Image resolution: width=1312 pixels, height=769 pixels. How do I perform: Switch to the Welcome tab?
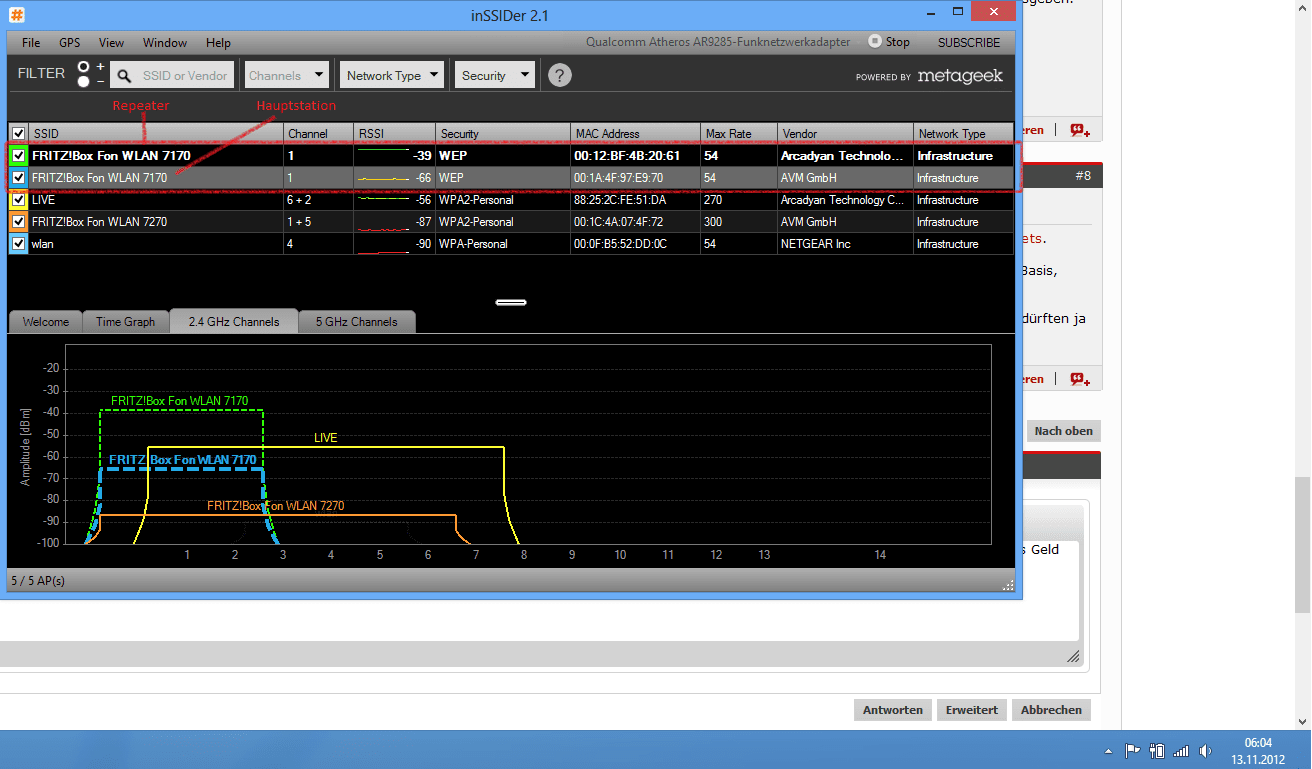[46, 322]
